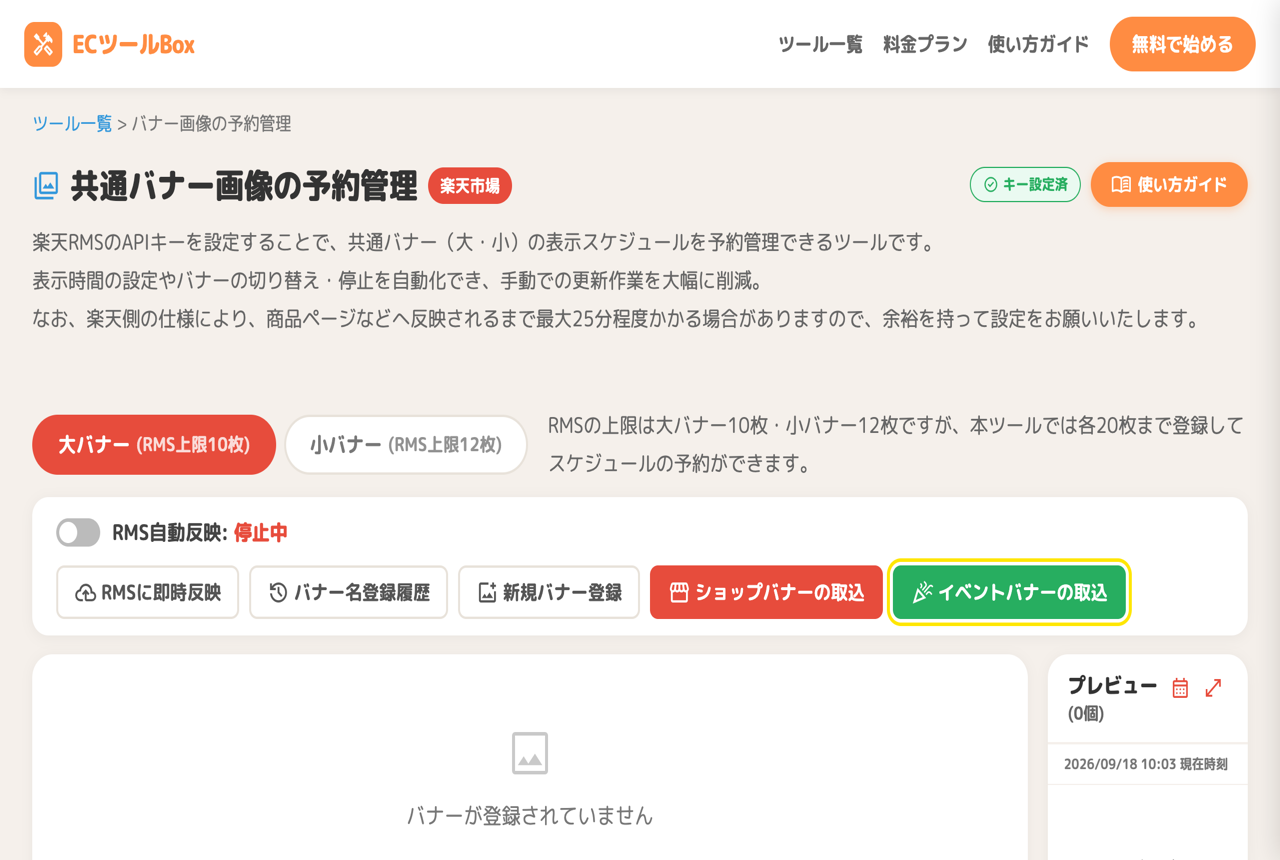Open バナー名登録履歴
1280x860 pixels.
349,592
